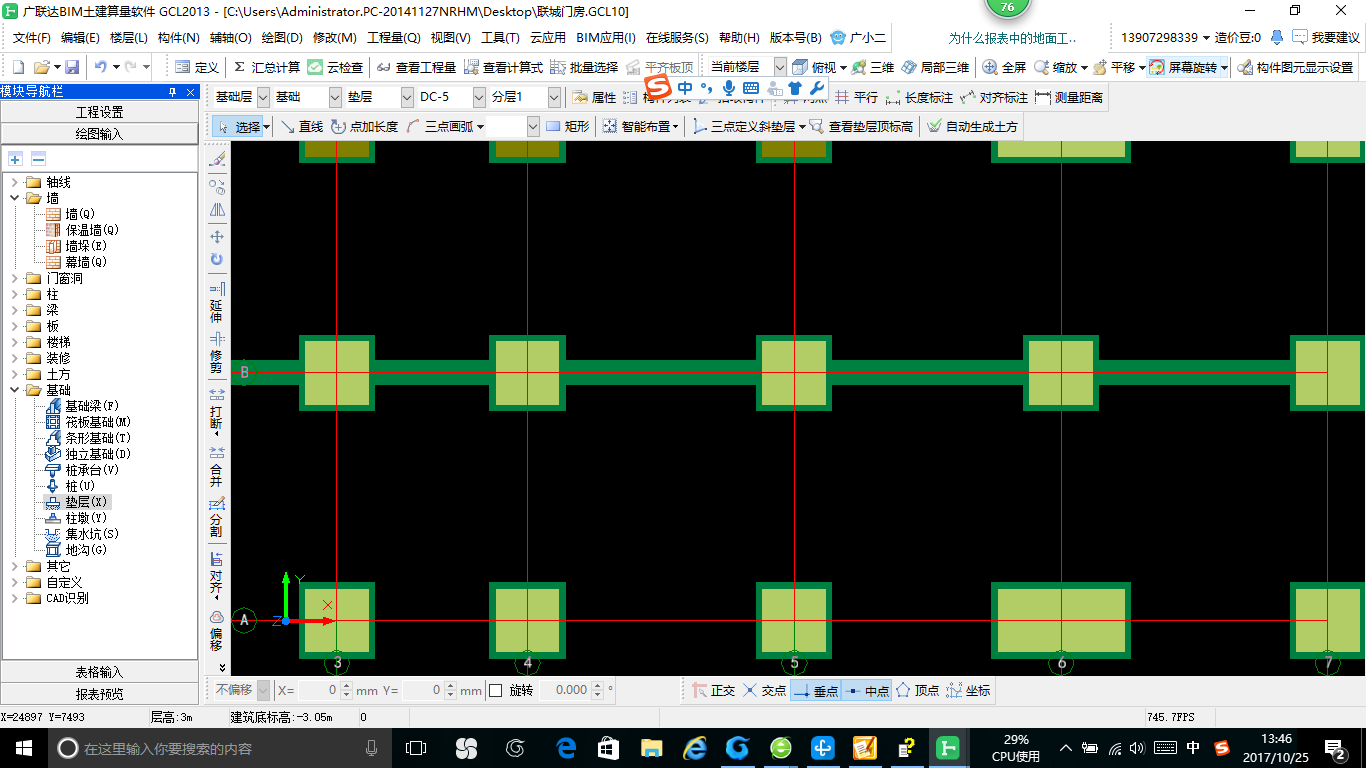Screen dimensions: 1366x768
Task: Select 合并 merge tool in side toolbar
Action: [x=217, y=467]
